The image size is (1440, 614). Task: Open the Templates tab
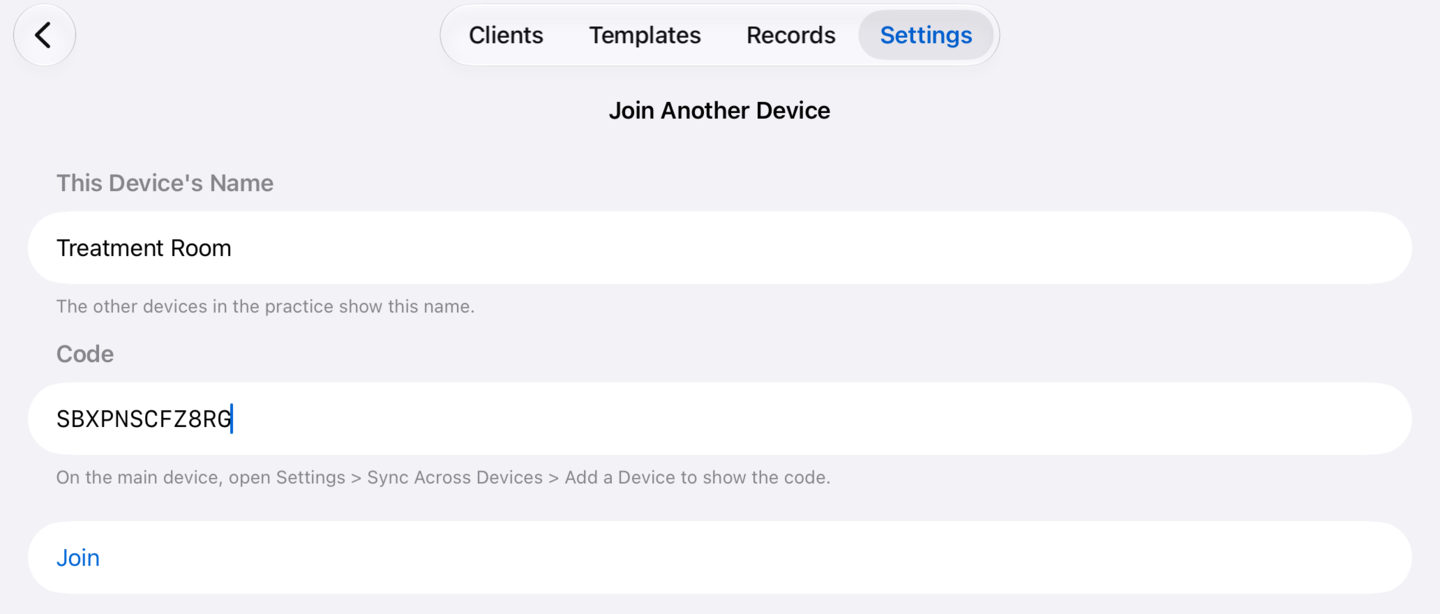click(x=645, y=35)
